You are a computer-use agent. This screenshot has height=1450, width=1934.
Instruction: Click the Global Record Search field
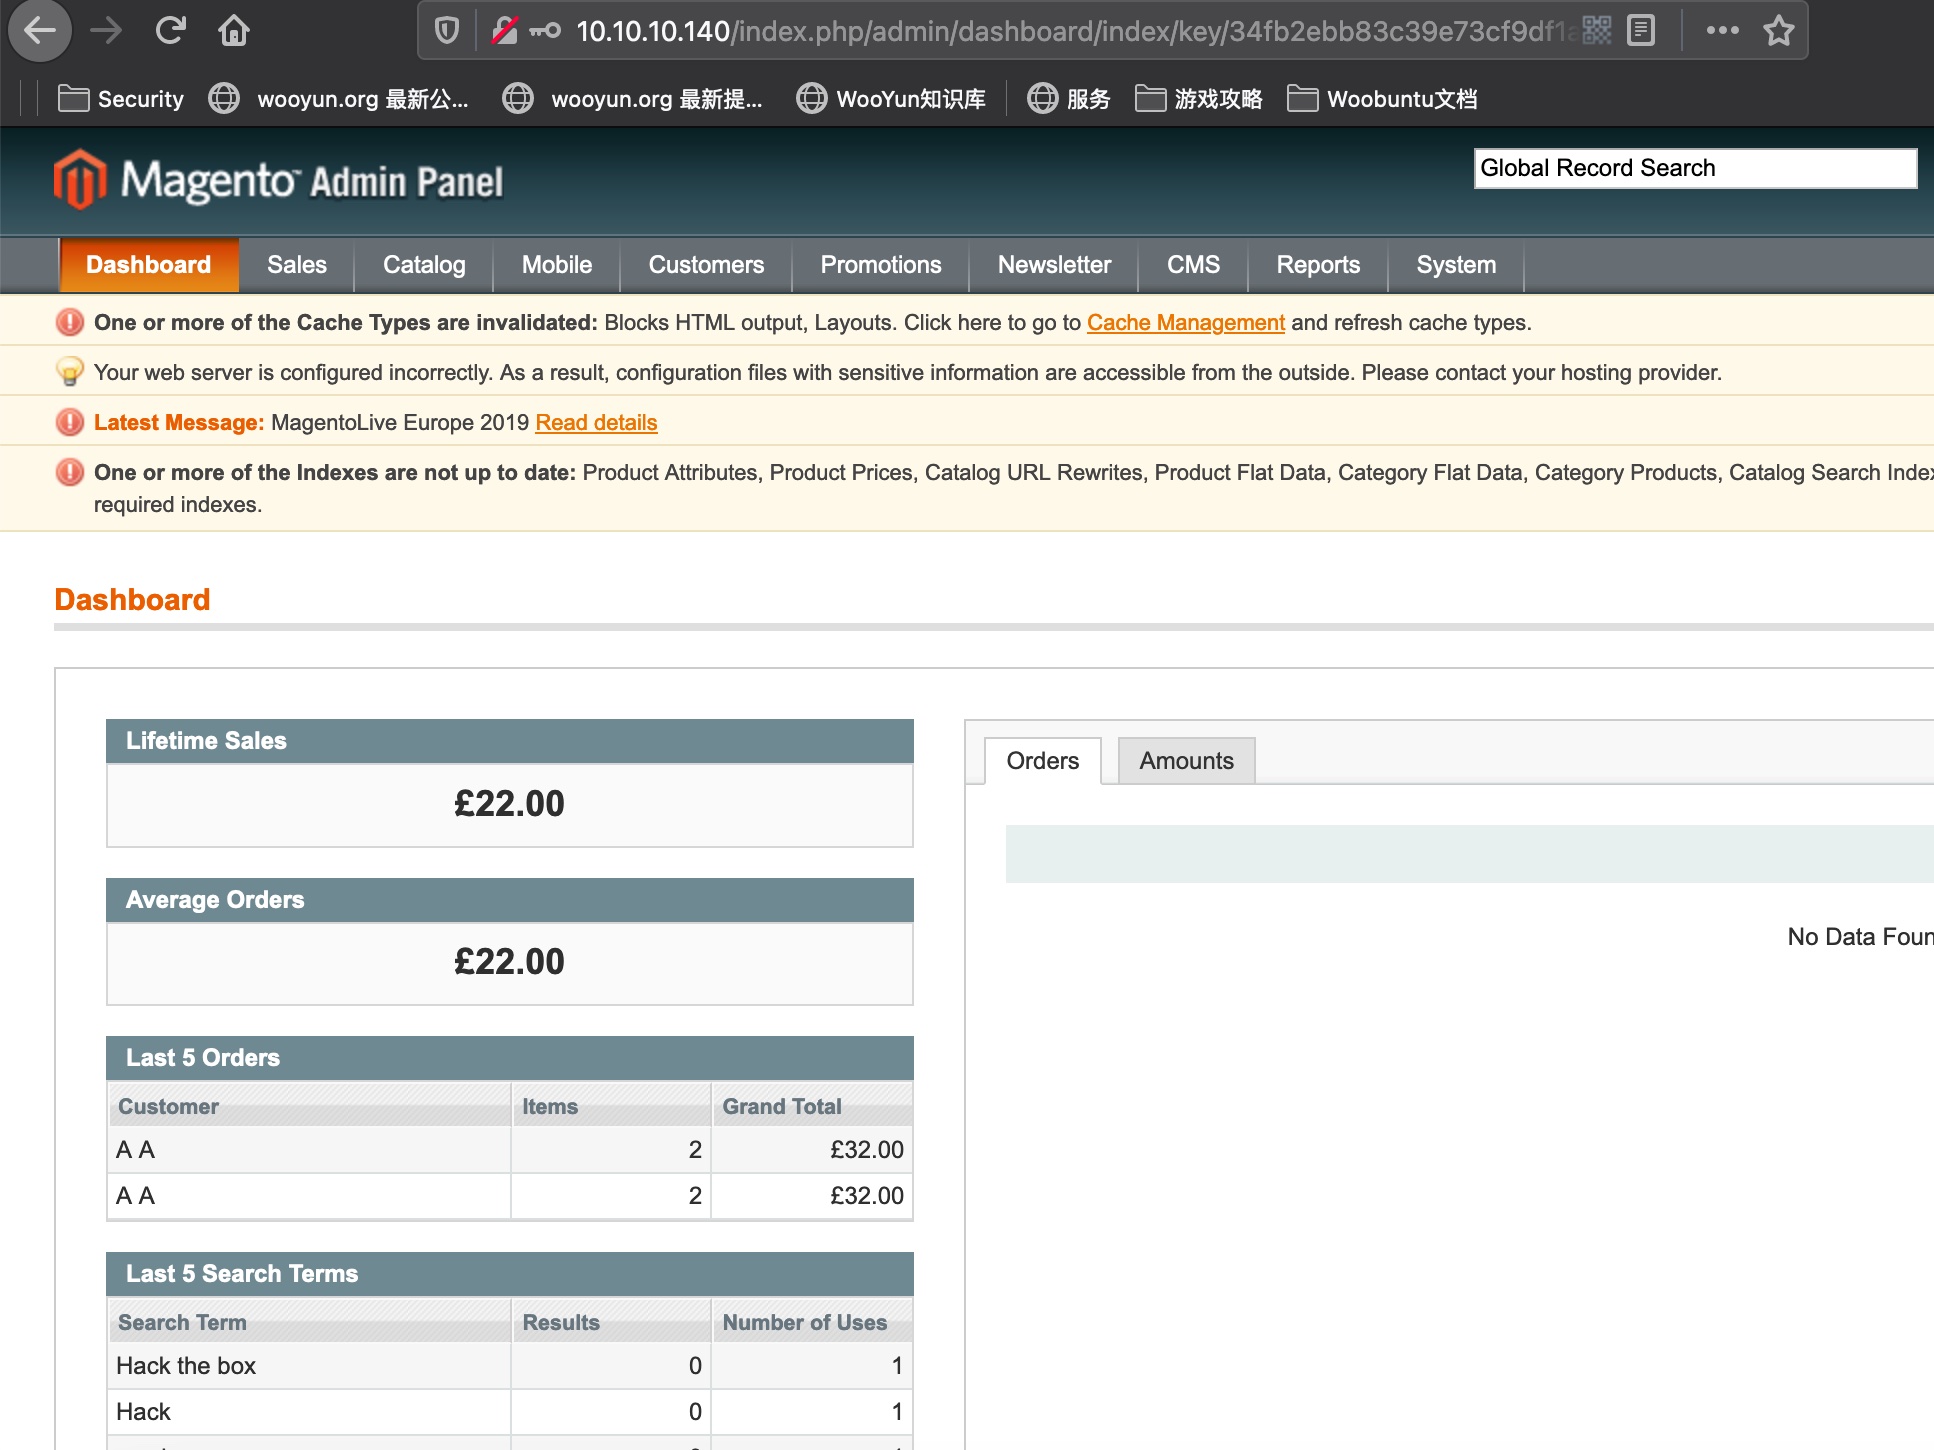pyautogui.click(x=1694, y=168)
